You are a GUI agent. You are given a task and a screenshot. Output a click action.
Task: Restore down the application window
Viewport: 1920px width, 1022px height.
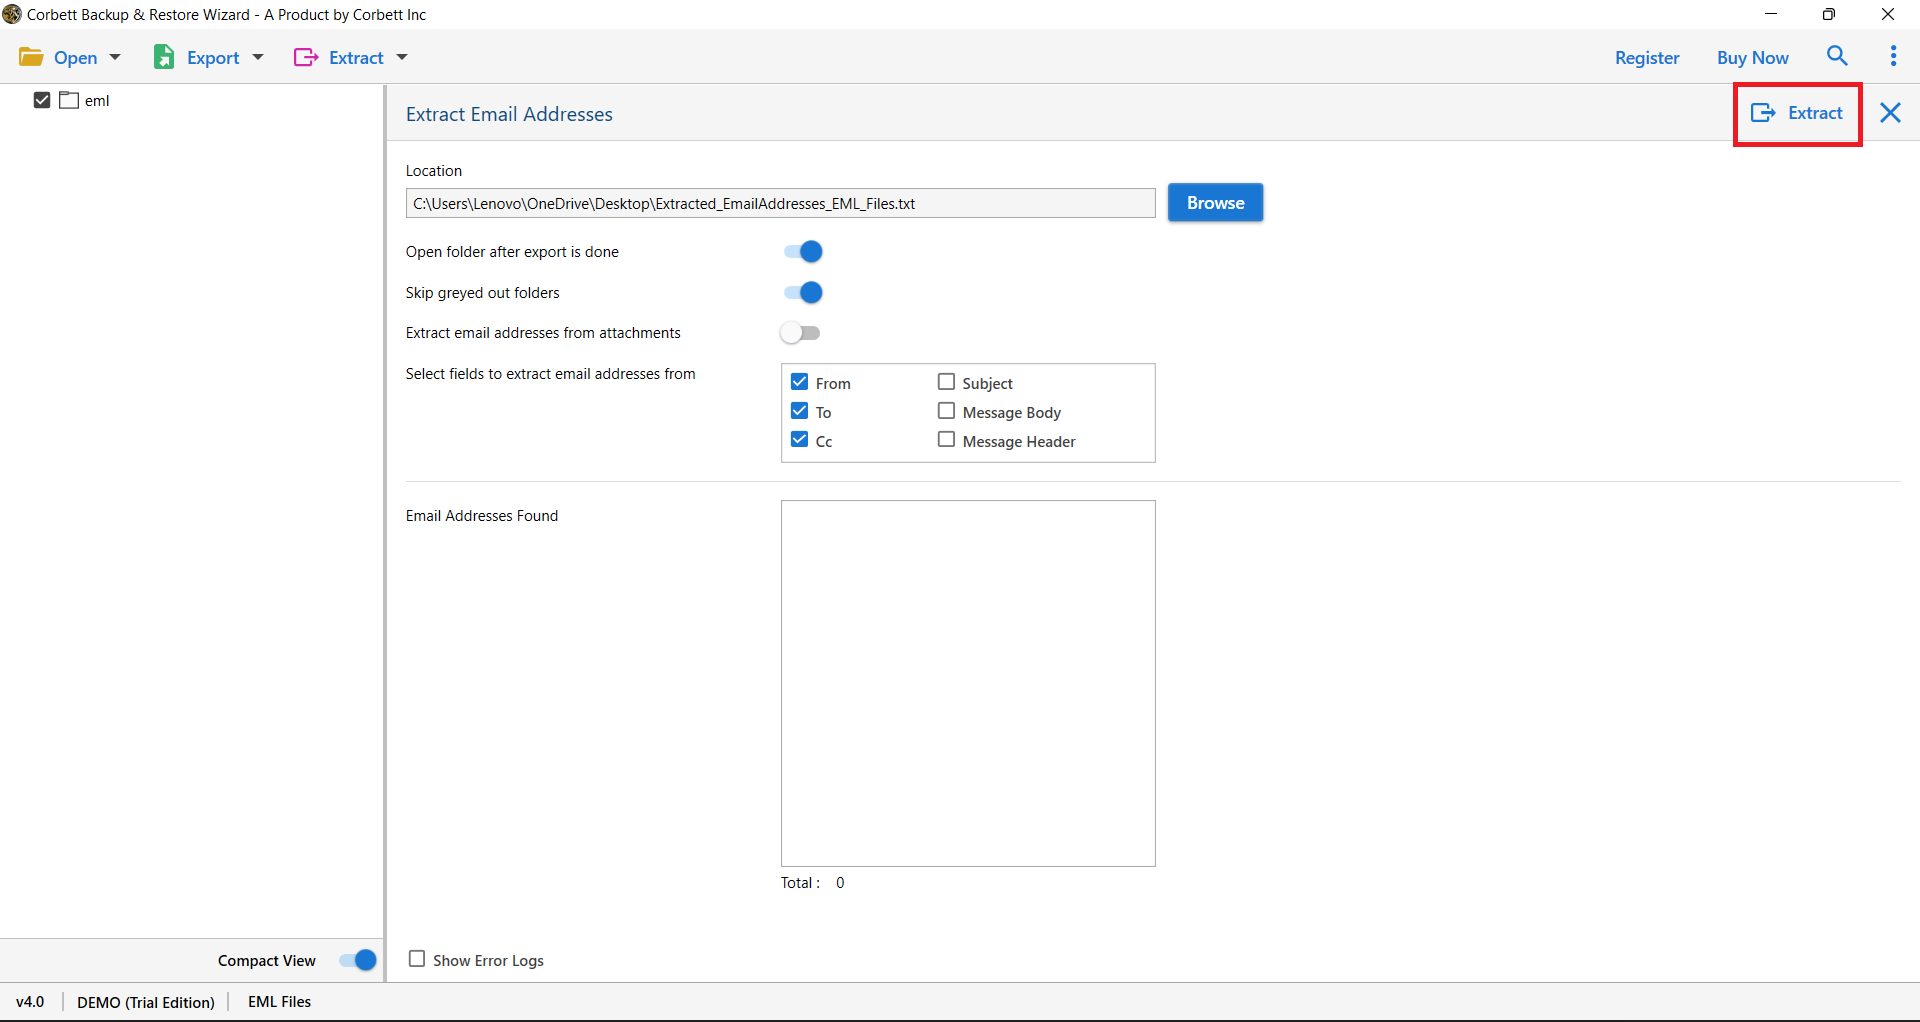[1828, 14]
